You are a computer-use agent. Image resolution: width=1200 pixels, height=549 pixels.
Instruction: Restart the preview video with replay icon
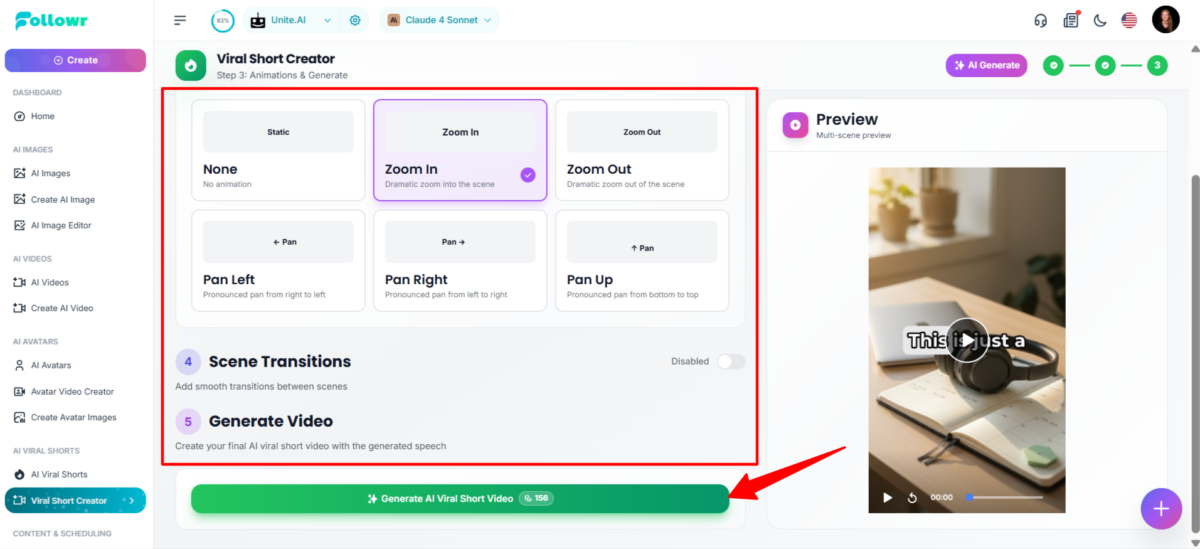(x=912, y=497)
